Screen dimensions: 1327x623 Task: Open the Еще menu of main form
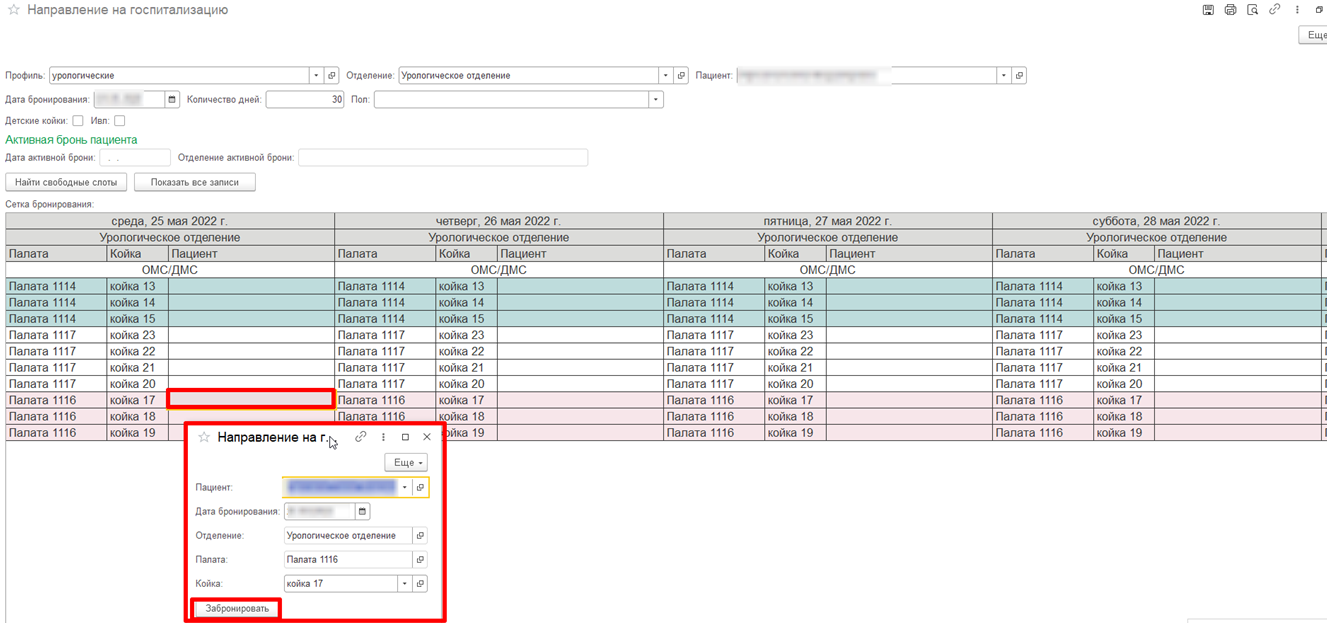coord(1314,35)
